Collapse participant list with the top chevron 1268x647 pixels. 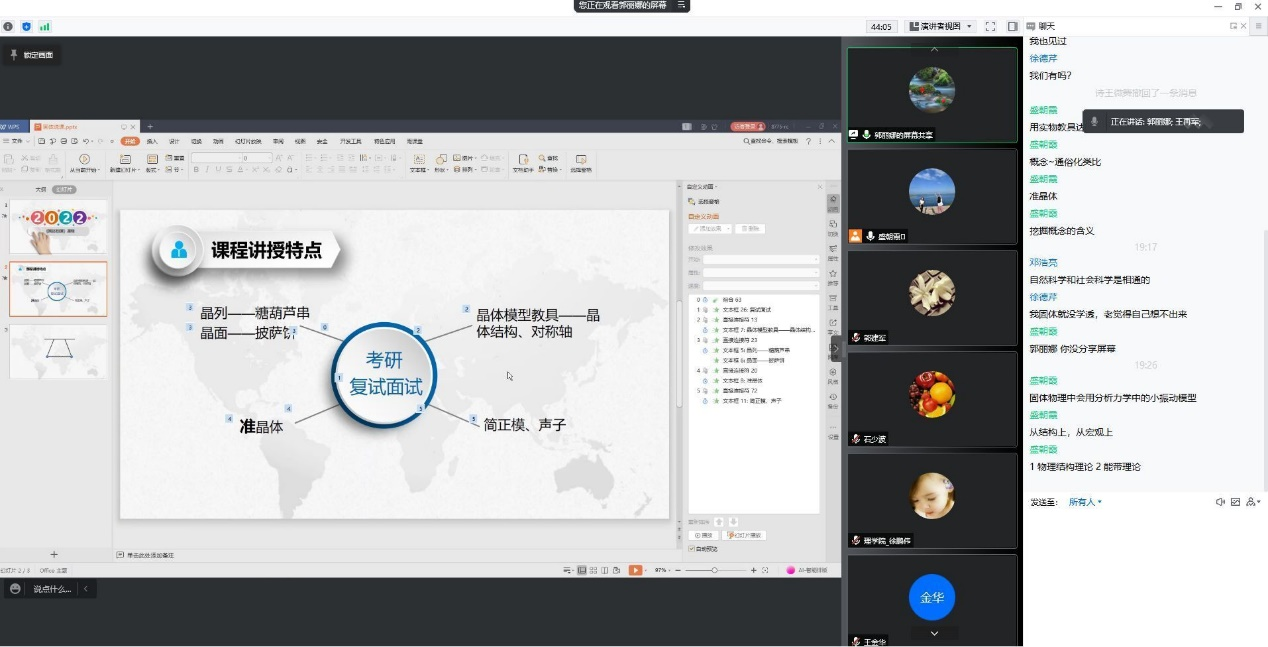[934, 48]
